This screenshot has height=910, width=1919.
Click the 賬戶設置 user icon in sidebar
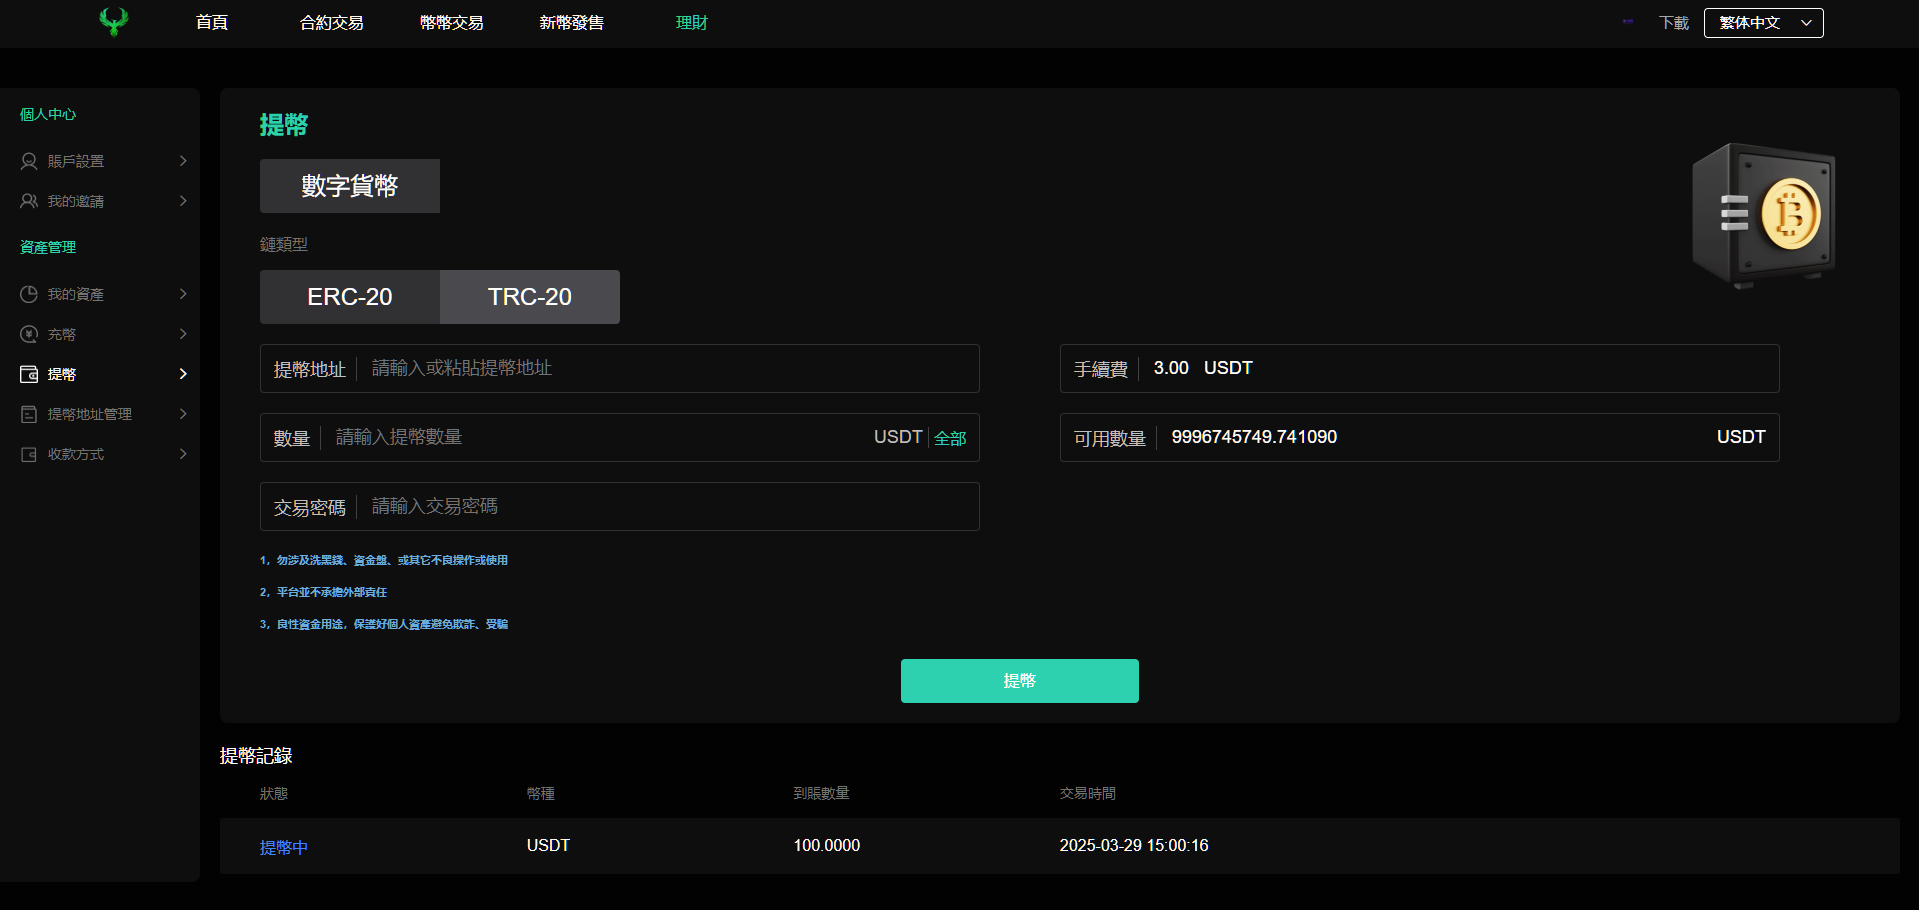click(x=29, y=161)
